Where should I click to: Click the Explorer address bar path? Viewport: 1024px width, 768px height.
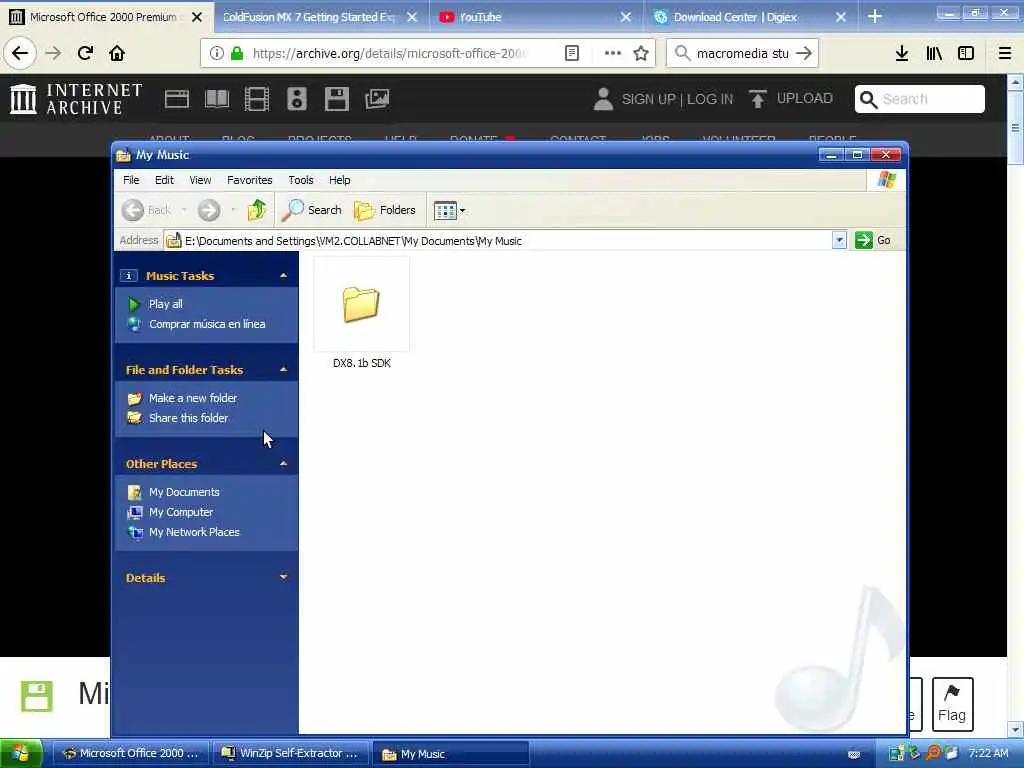pyautogui.click(x=497, y=241)
